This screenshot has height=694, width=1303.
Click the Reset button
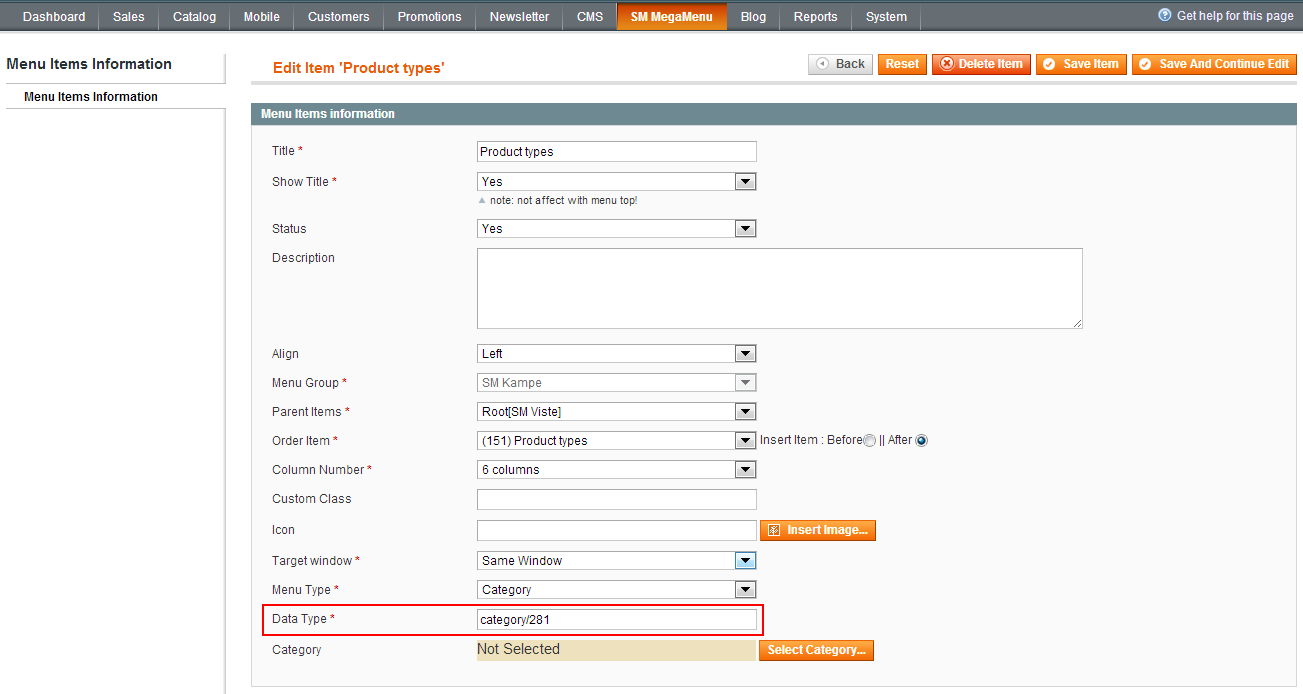(902, 64)
